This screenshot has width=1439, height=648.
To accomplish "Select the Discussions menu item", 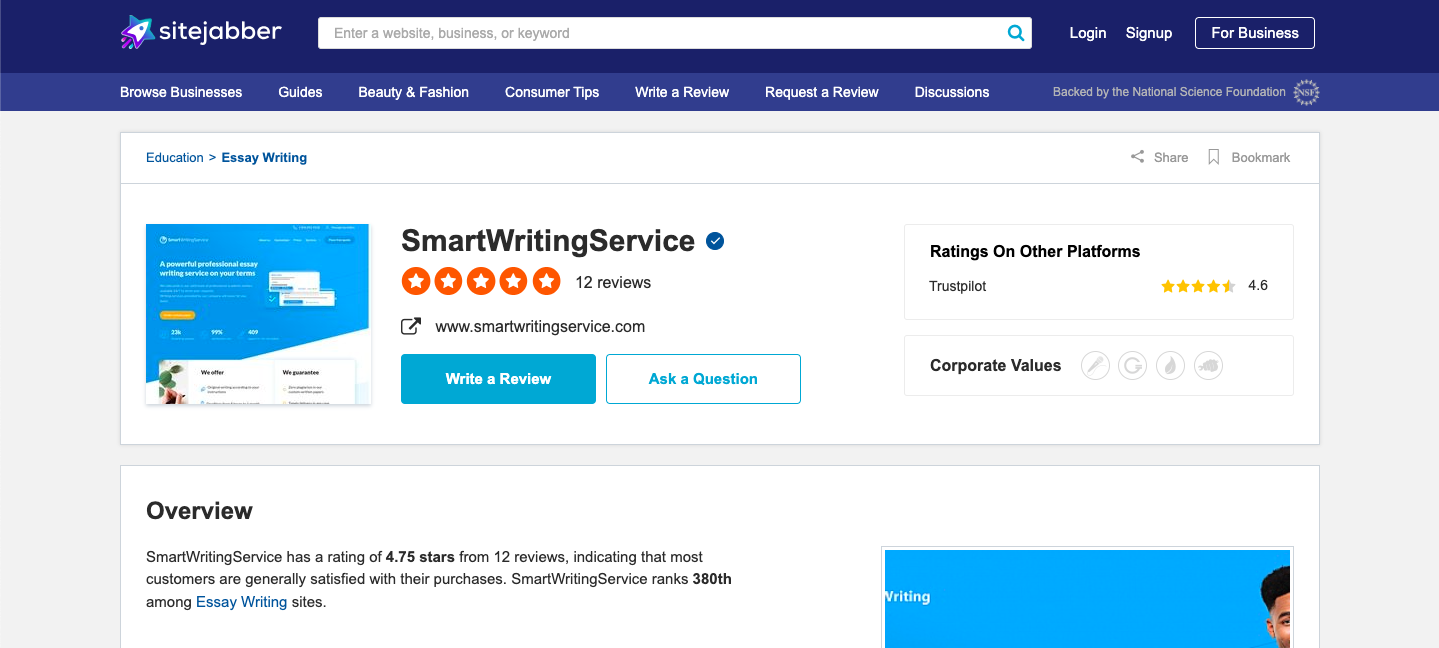I will click(950, 92).
